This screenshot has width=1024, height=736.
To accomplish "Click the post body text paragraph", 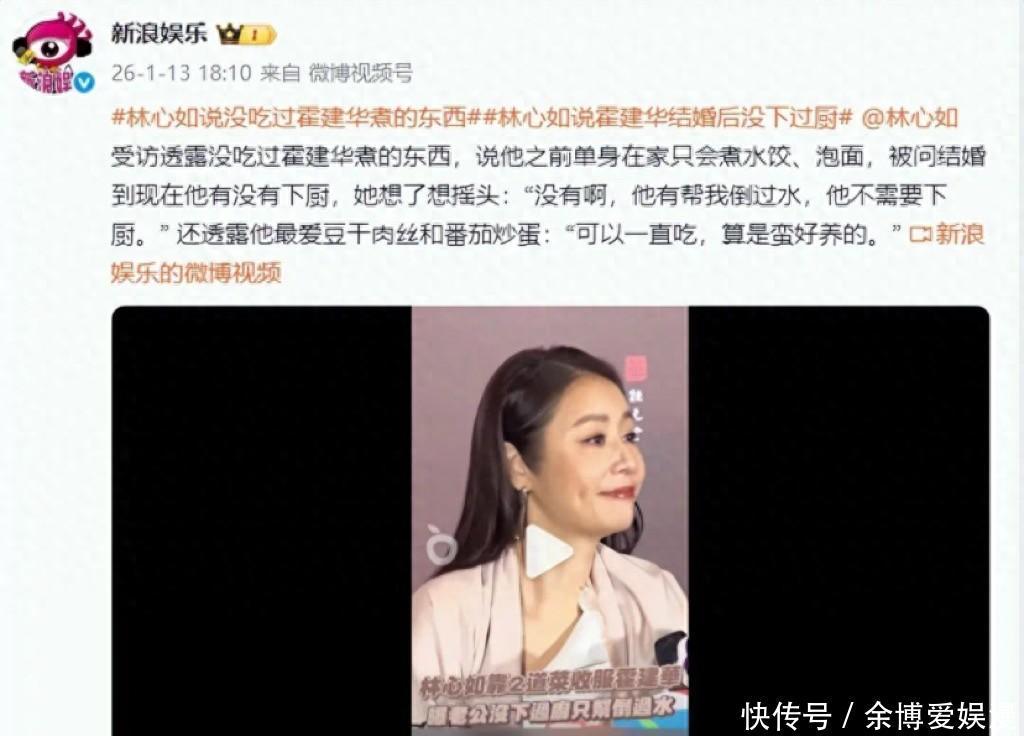I will (548, 195).
